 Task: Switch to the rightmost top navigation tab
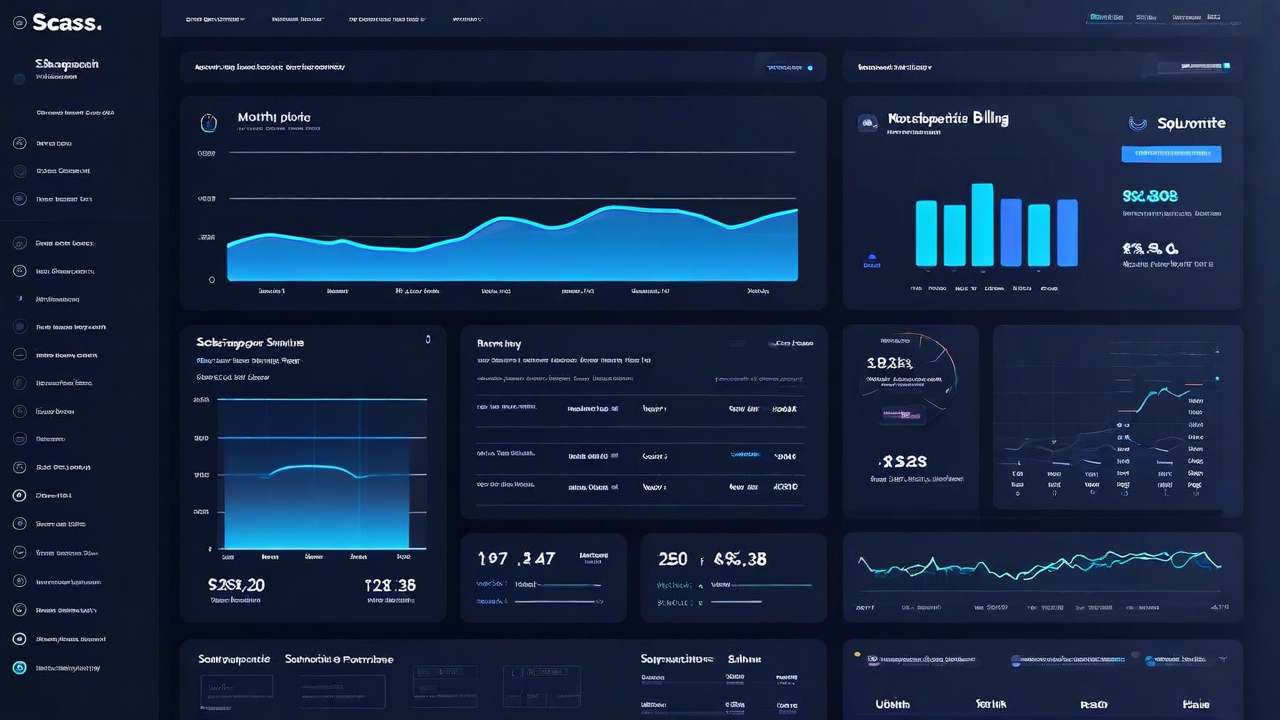click(1213, 17)
